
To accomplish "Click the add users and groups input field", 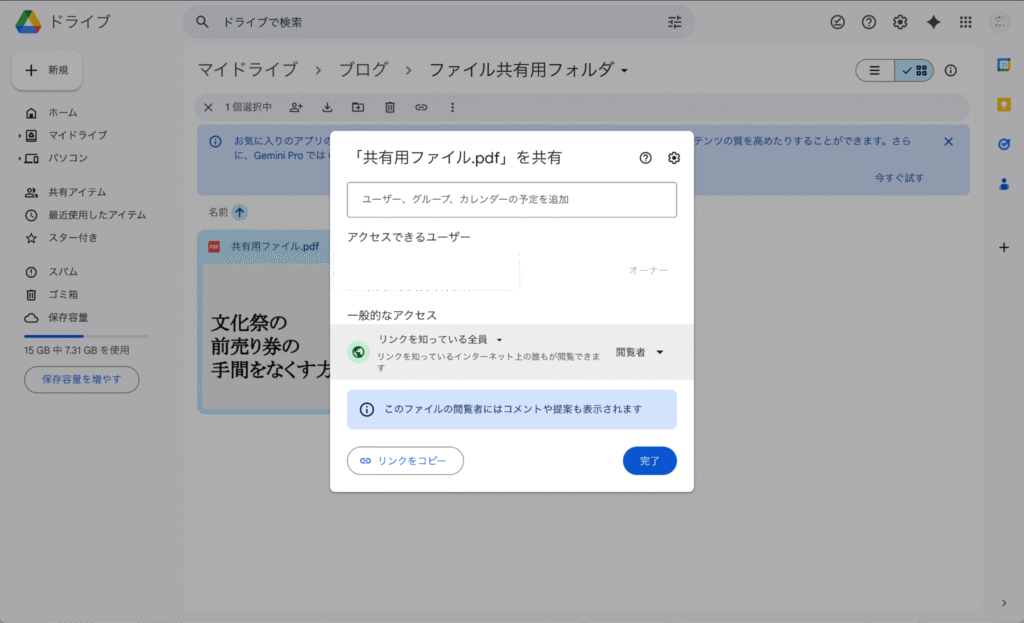I will pos(511,200).
